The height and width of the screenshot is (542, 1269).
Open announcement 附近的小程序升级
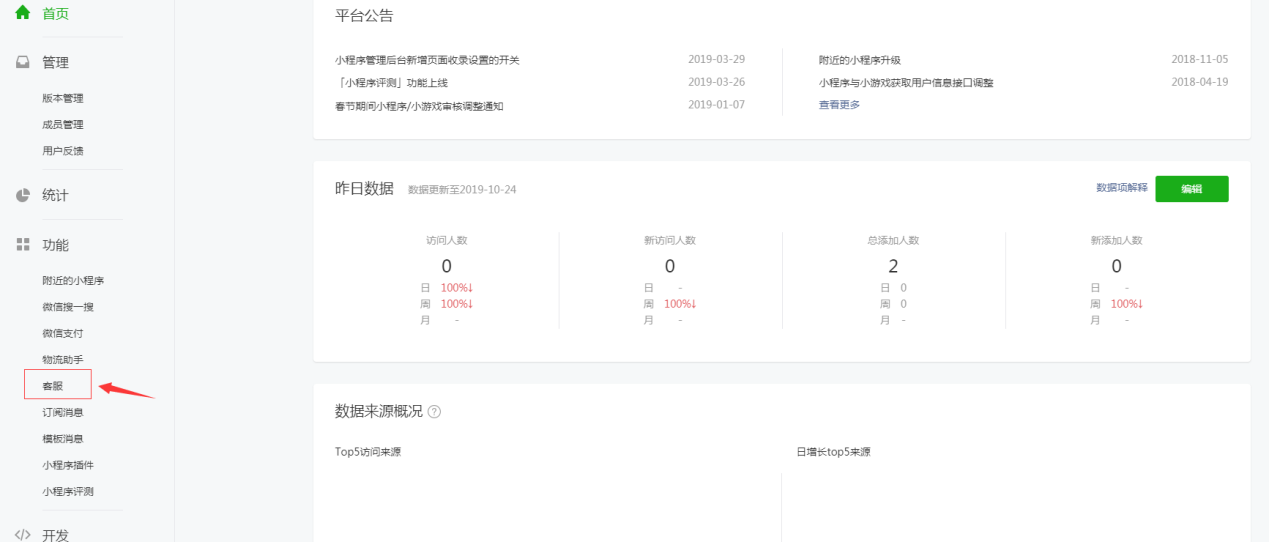(860, 60)
